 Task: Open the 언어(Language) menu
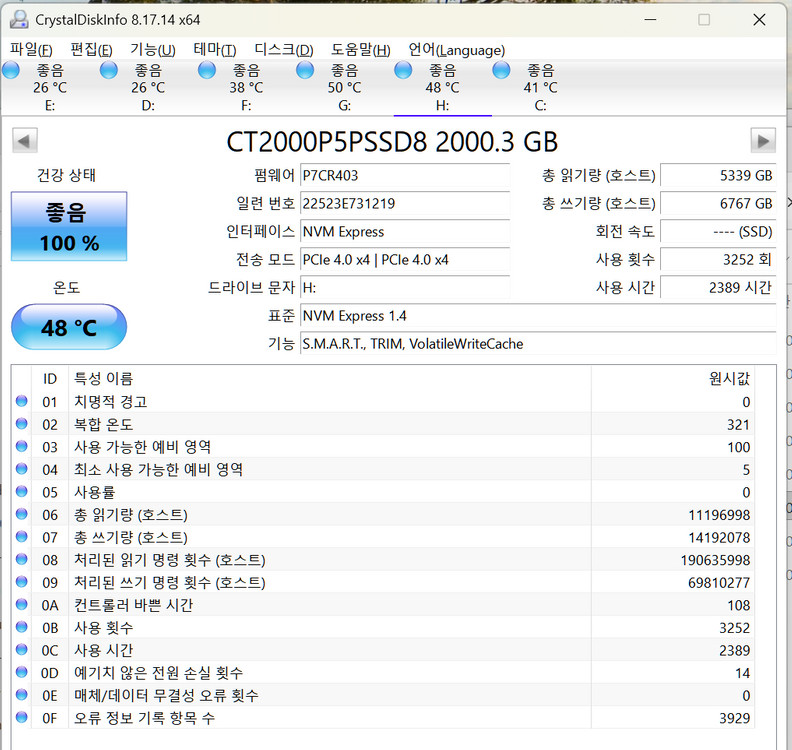coord(457,49)
